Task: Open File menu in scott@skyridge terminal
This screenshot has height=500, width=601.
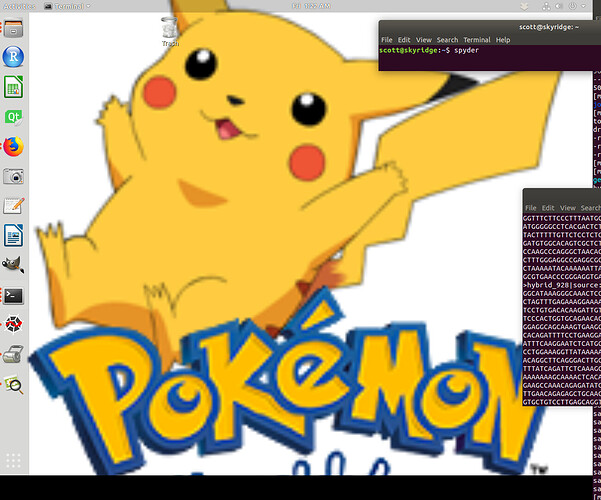Action: [387, 40]
